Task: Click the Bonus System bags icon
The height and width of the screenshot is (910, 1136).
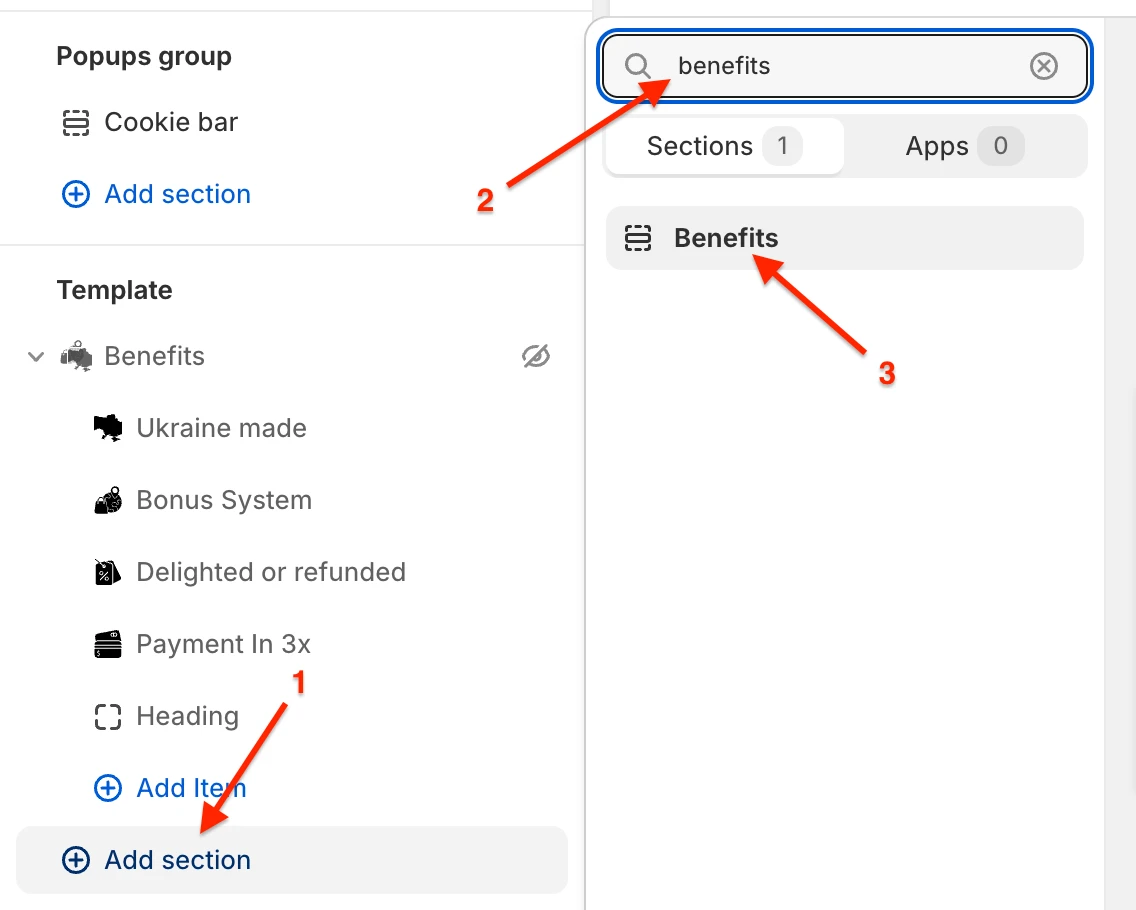Action: click(108, 500)
